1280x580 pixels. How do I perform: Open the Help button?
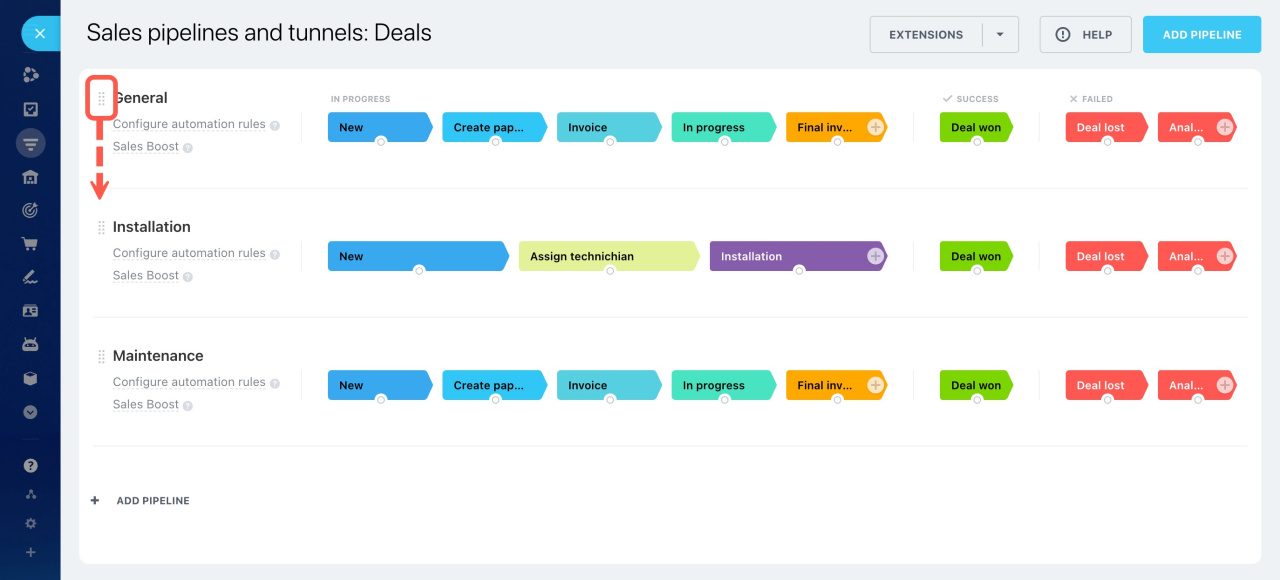(1085, 34)
